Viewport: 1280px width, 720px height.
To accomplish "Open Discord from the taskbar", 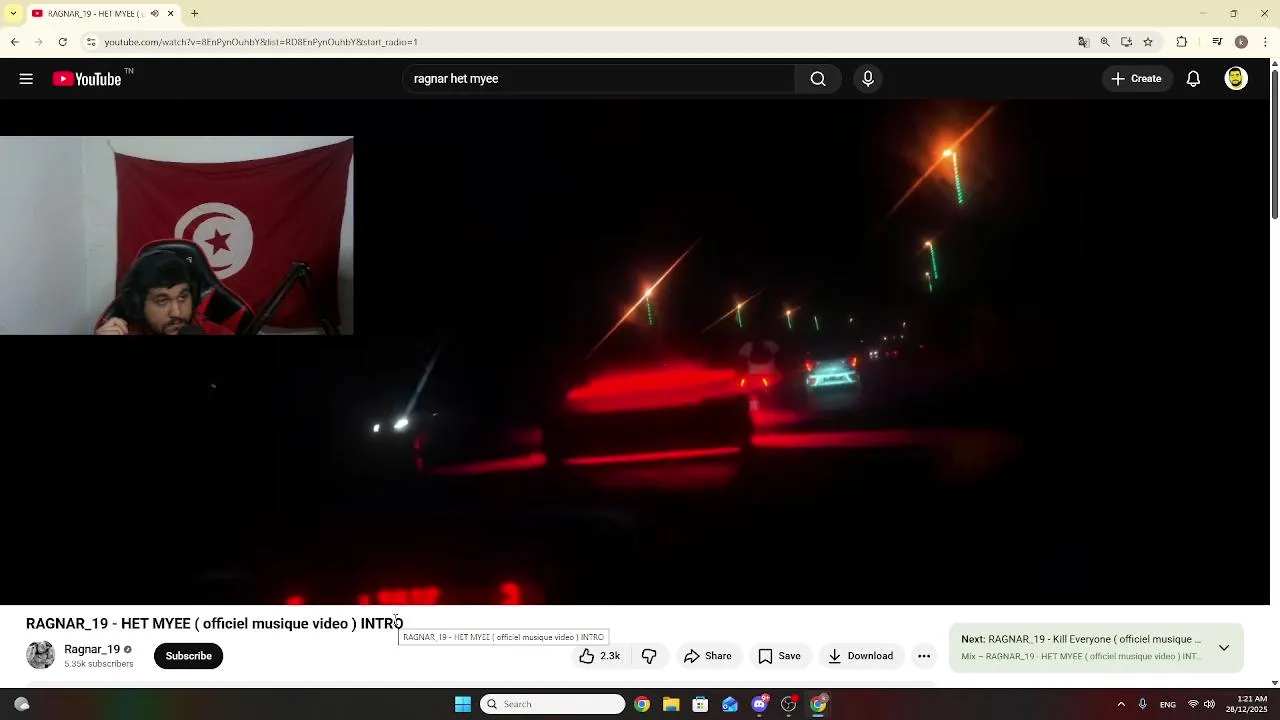I will tap(760, 704).
